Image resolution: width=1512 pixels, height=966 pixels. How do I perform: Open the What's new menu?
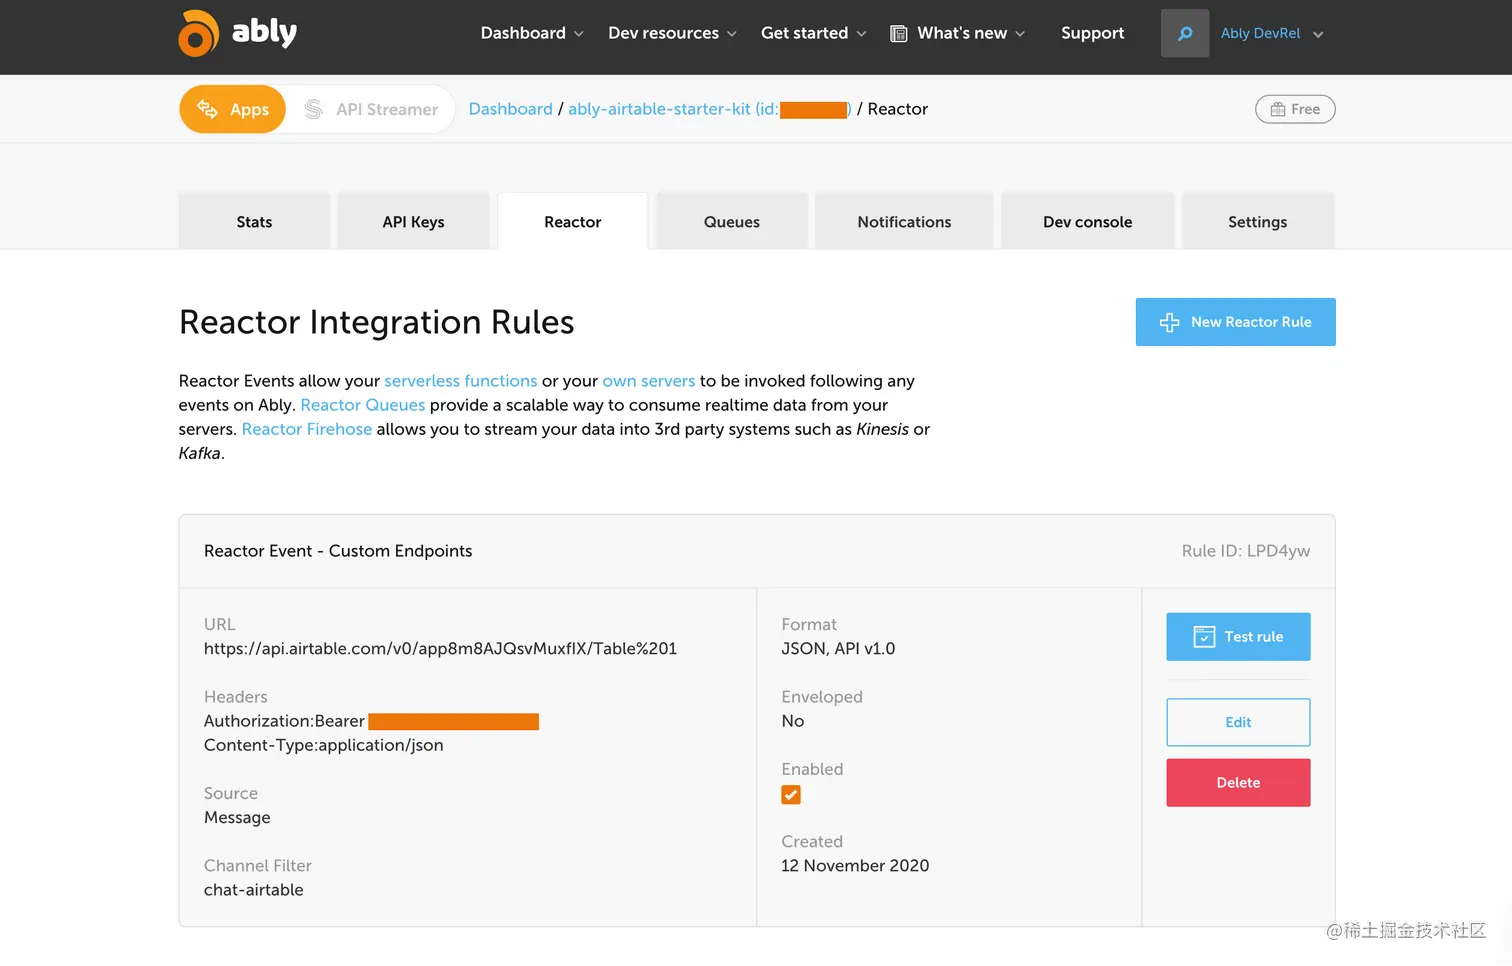(x=958, y=33)
